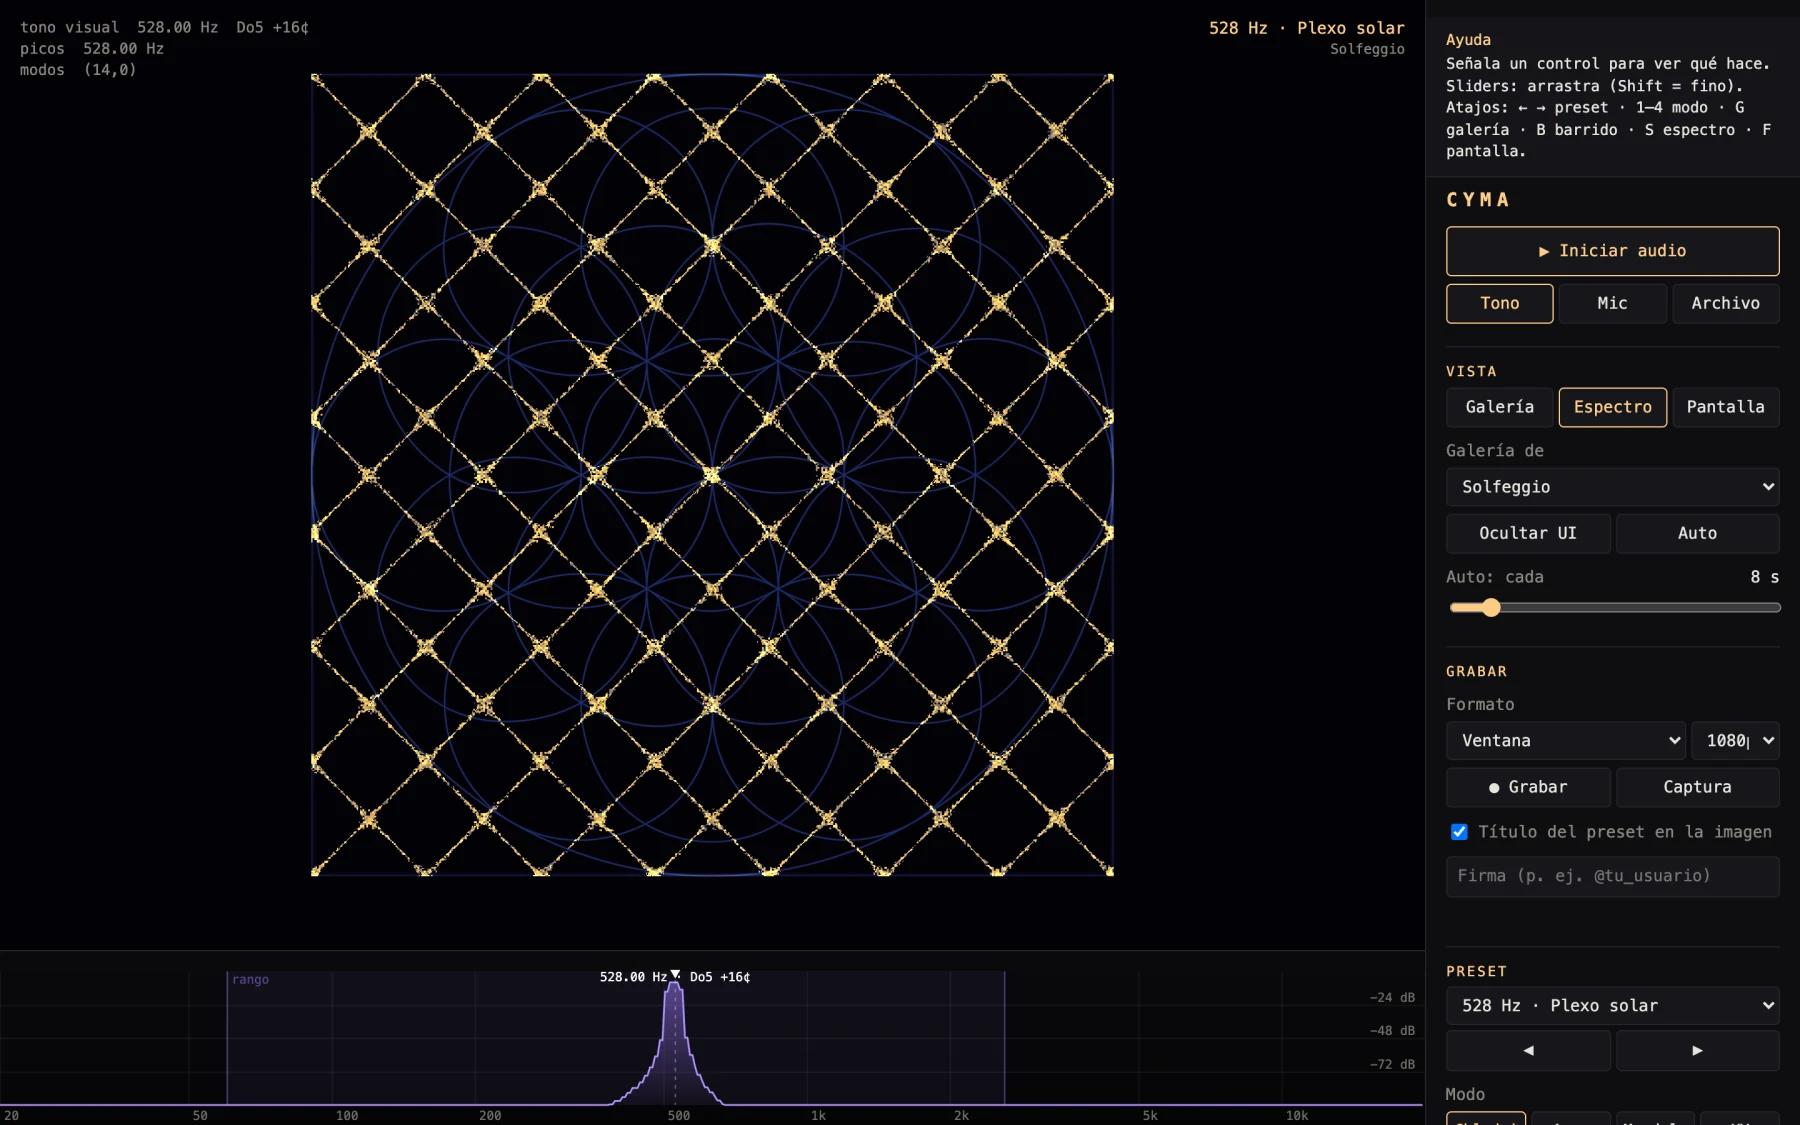Uncheck Título del preset en la imagen
This screenshot has height=1125, width=1800.
[1459, 832]
